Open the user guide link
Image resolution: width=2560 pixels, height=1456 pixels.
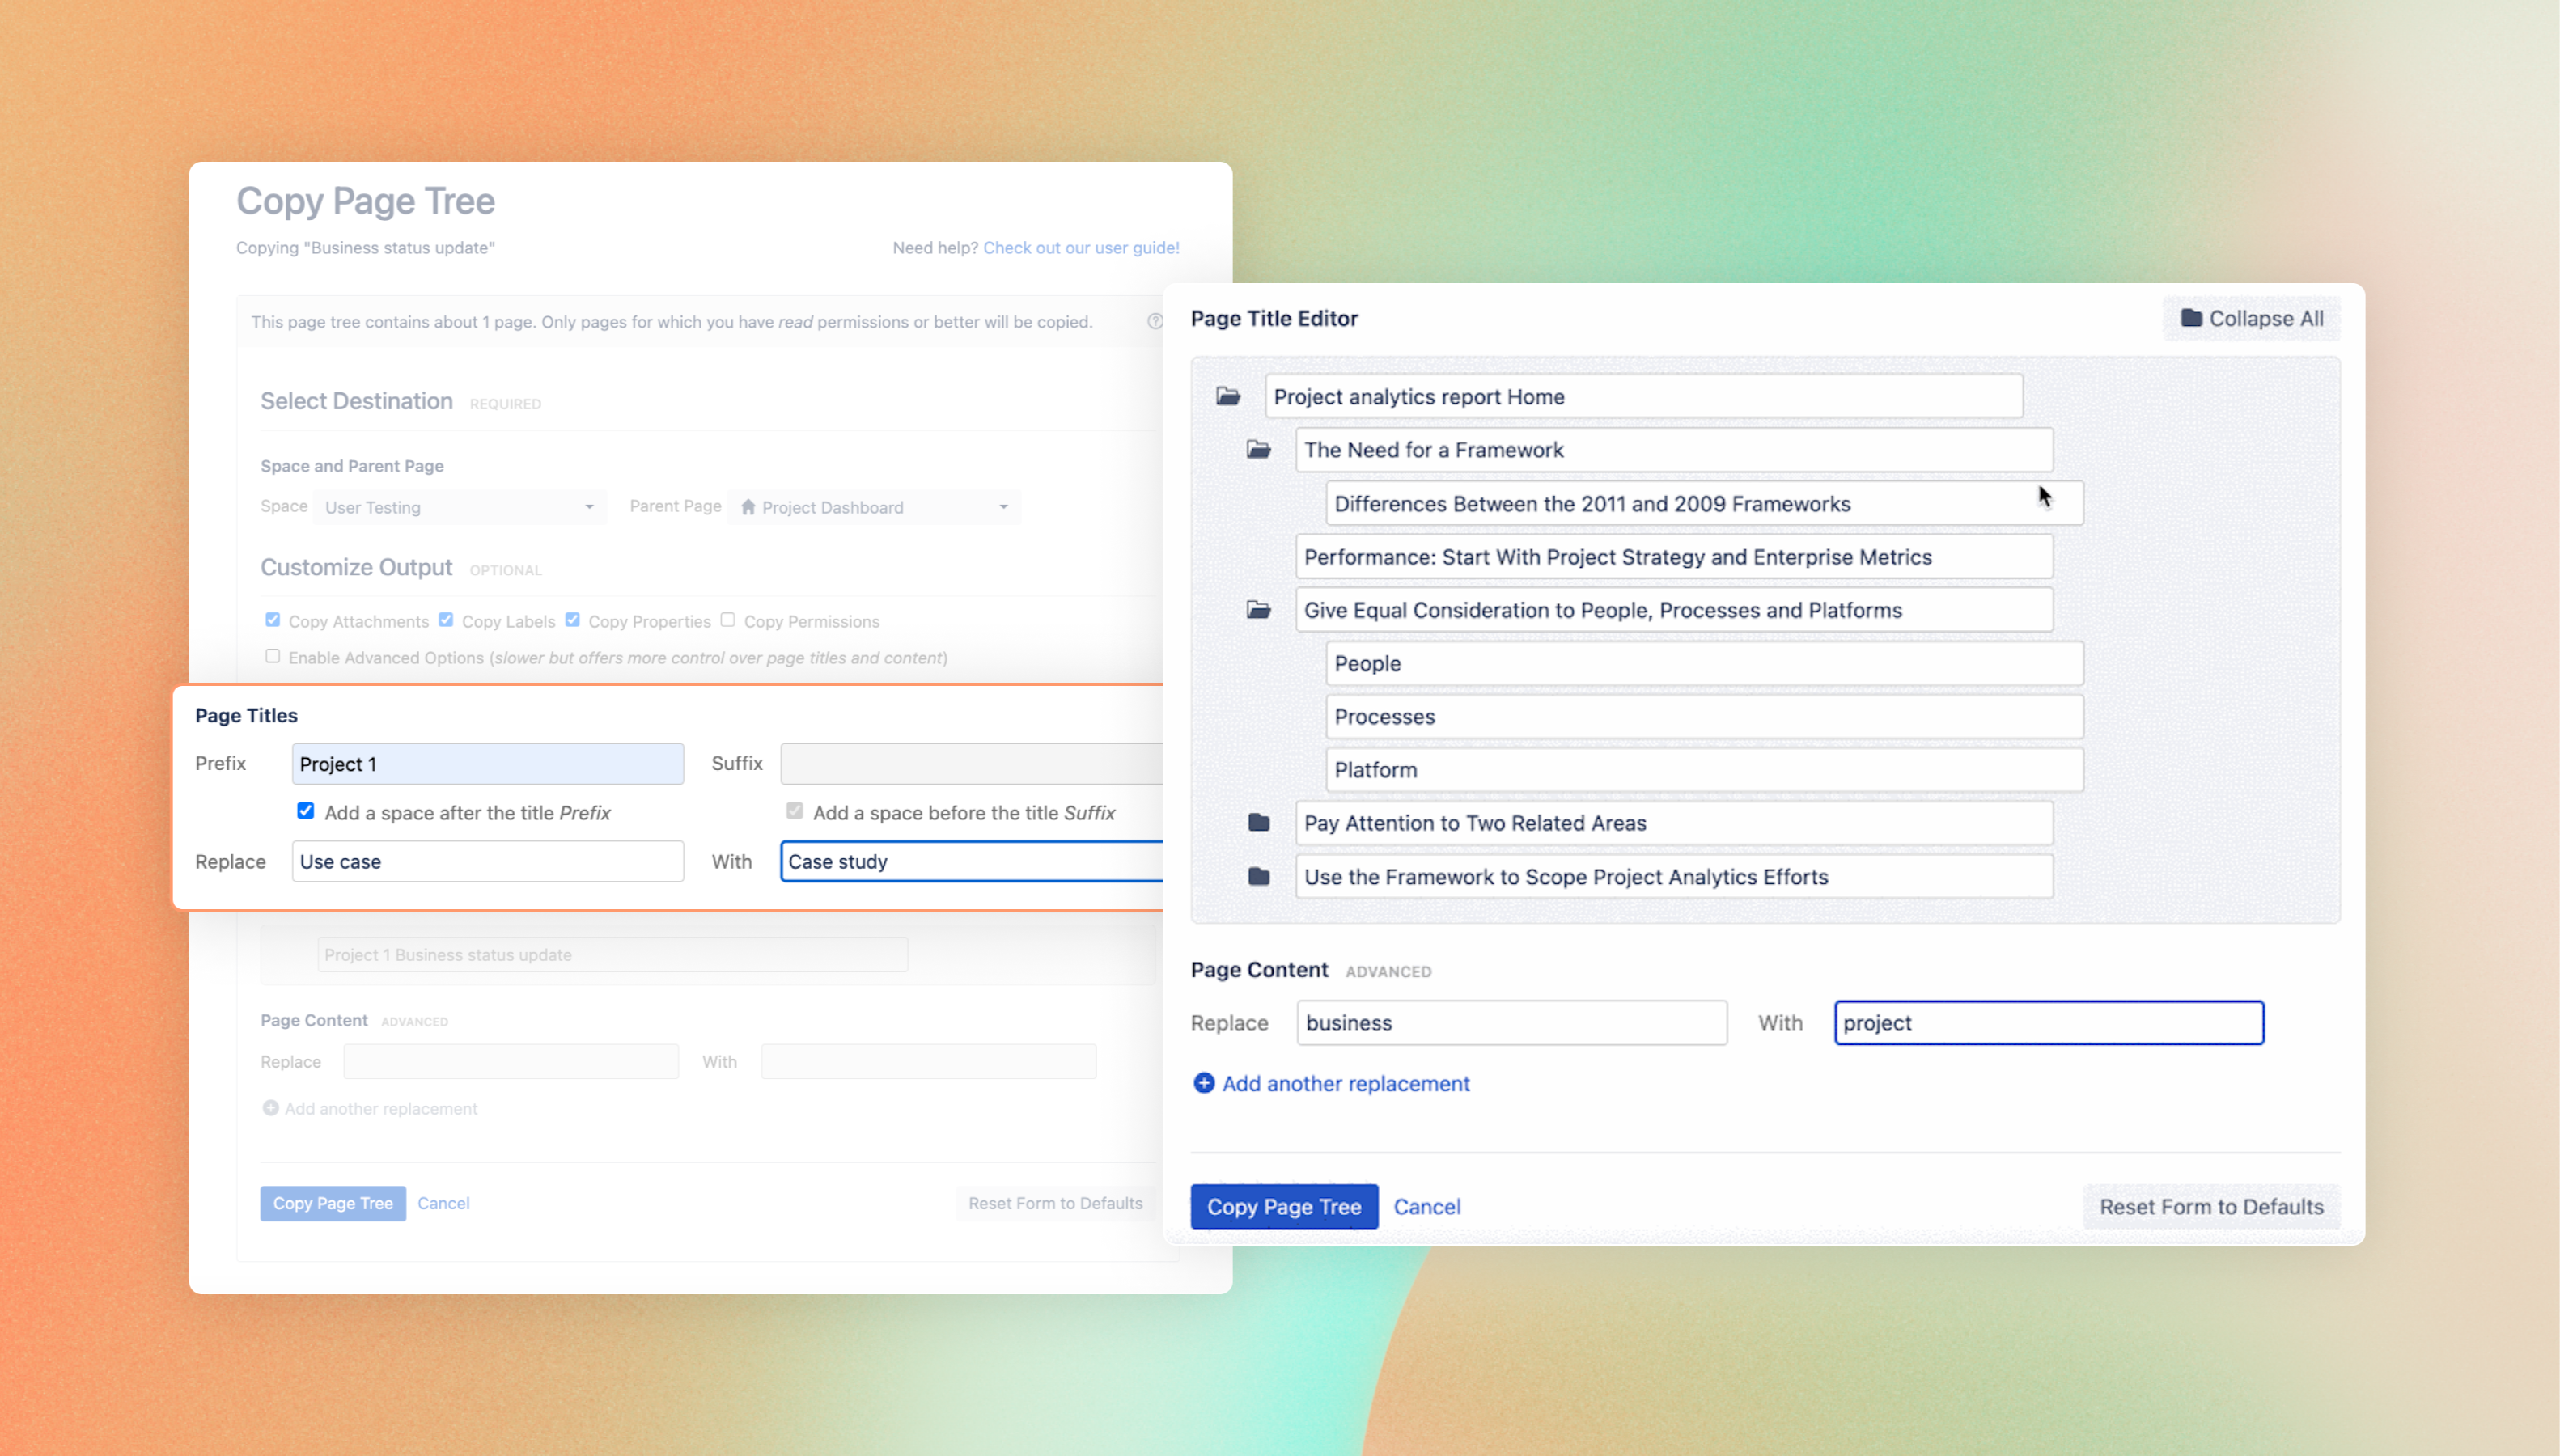pos(1081,247)
